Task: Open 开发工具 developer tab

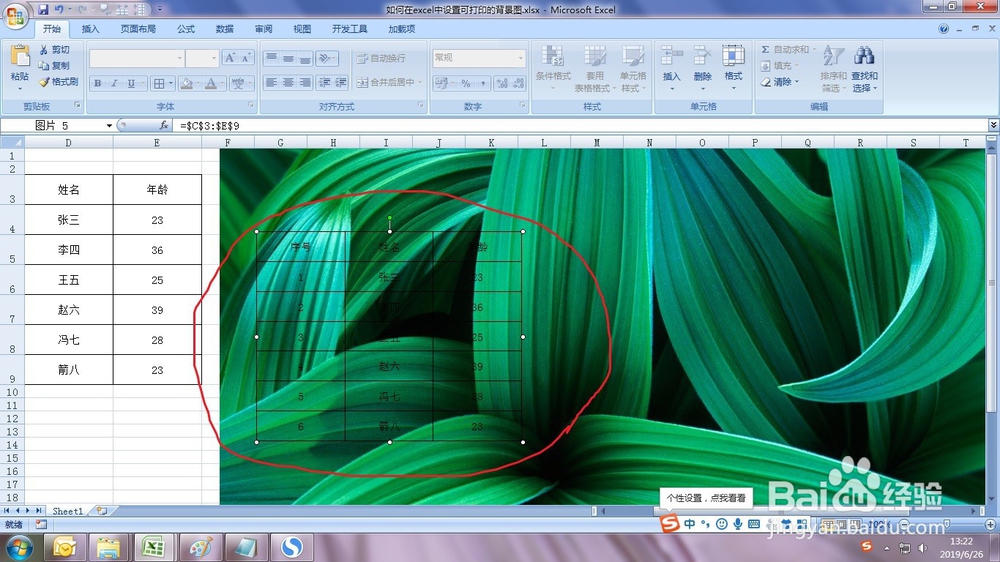Action: pyautogui.click(x=349, y=29)
